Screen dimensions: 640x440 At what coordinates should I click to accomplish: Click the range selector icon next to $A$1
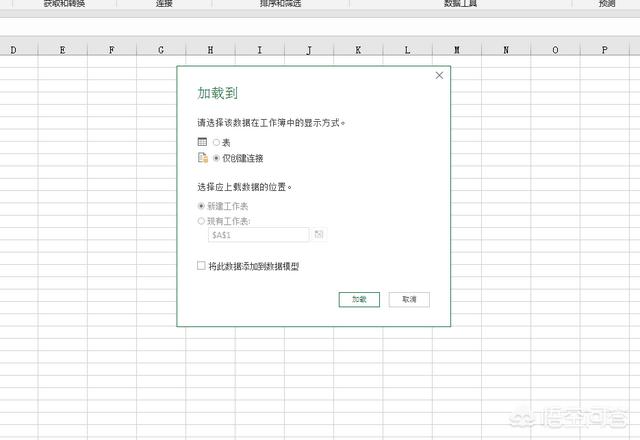[x=319, y=234]
